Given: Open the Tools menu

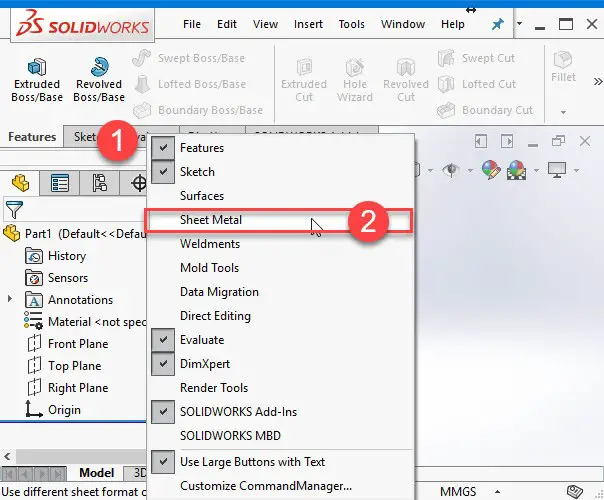Looking at the screenshot, I should [351, 24].
